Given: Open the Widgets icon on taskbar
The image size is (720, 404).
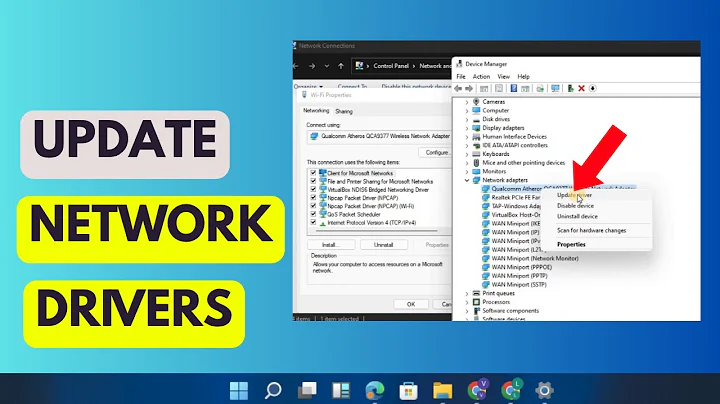Looking at the screenshot, I should click(x=341, y=391).
